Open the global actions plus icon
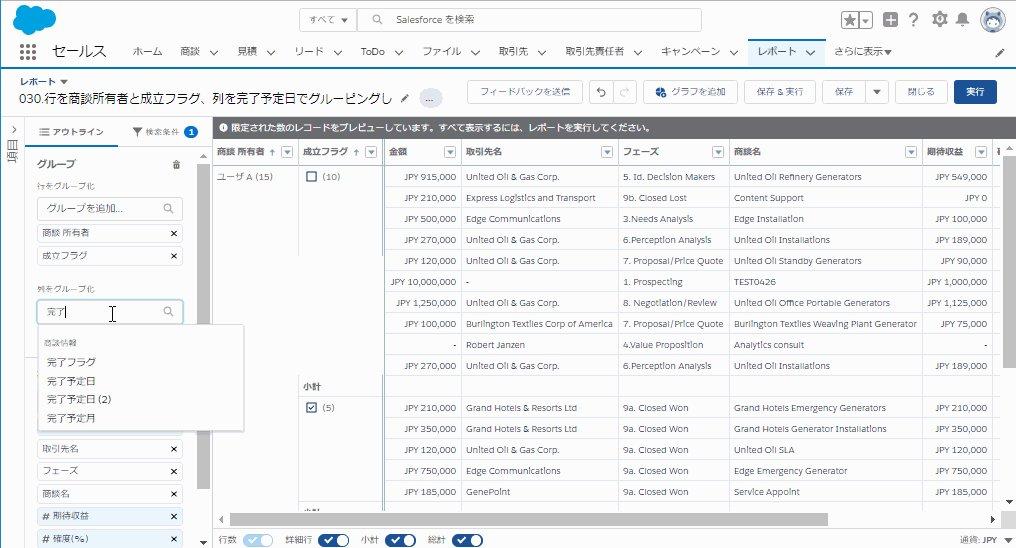The height and width of the screenshot is (548, 1016). pos(890,20)
